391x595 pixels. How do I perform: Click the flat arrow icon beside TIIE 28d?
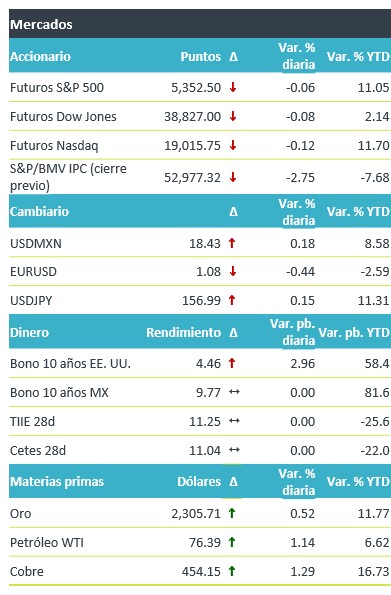point(234,421)
